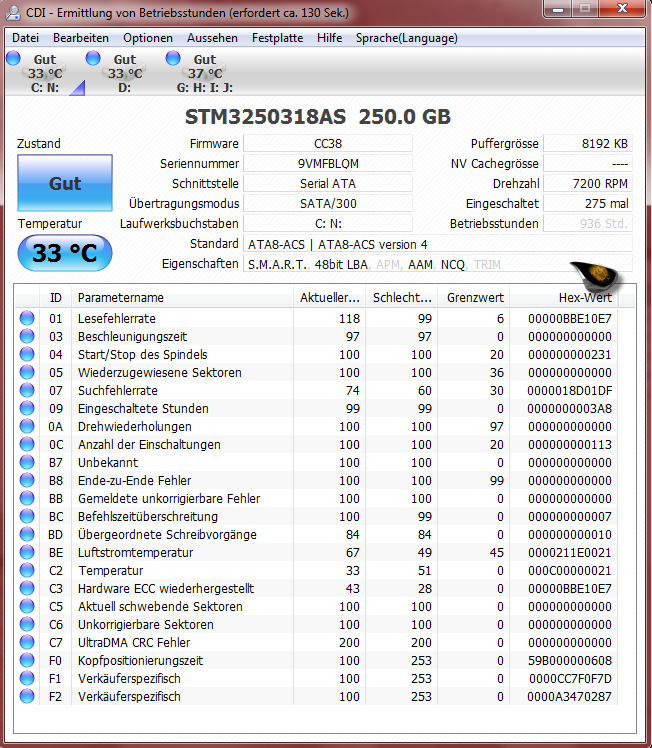Viewport: 652px width, 748px height.
Task: Click status icon of Anzahl der Einschaltungen row
Action: click(x=27, y=444)
